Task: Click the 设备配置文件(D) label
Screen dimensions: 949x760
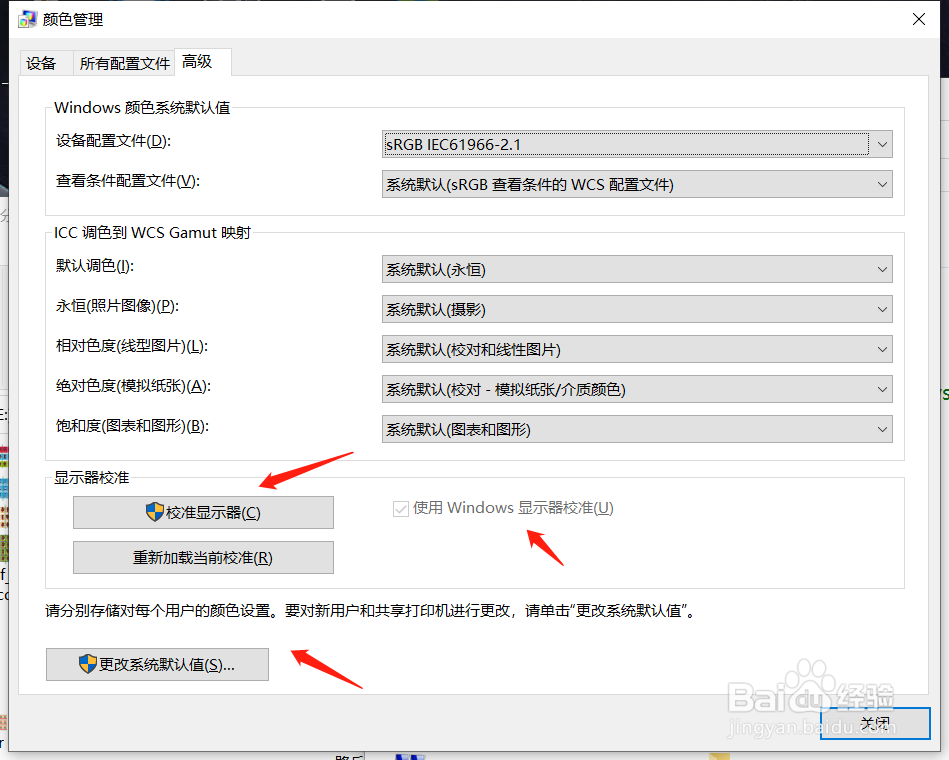Action: click(x=113, y=141)
